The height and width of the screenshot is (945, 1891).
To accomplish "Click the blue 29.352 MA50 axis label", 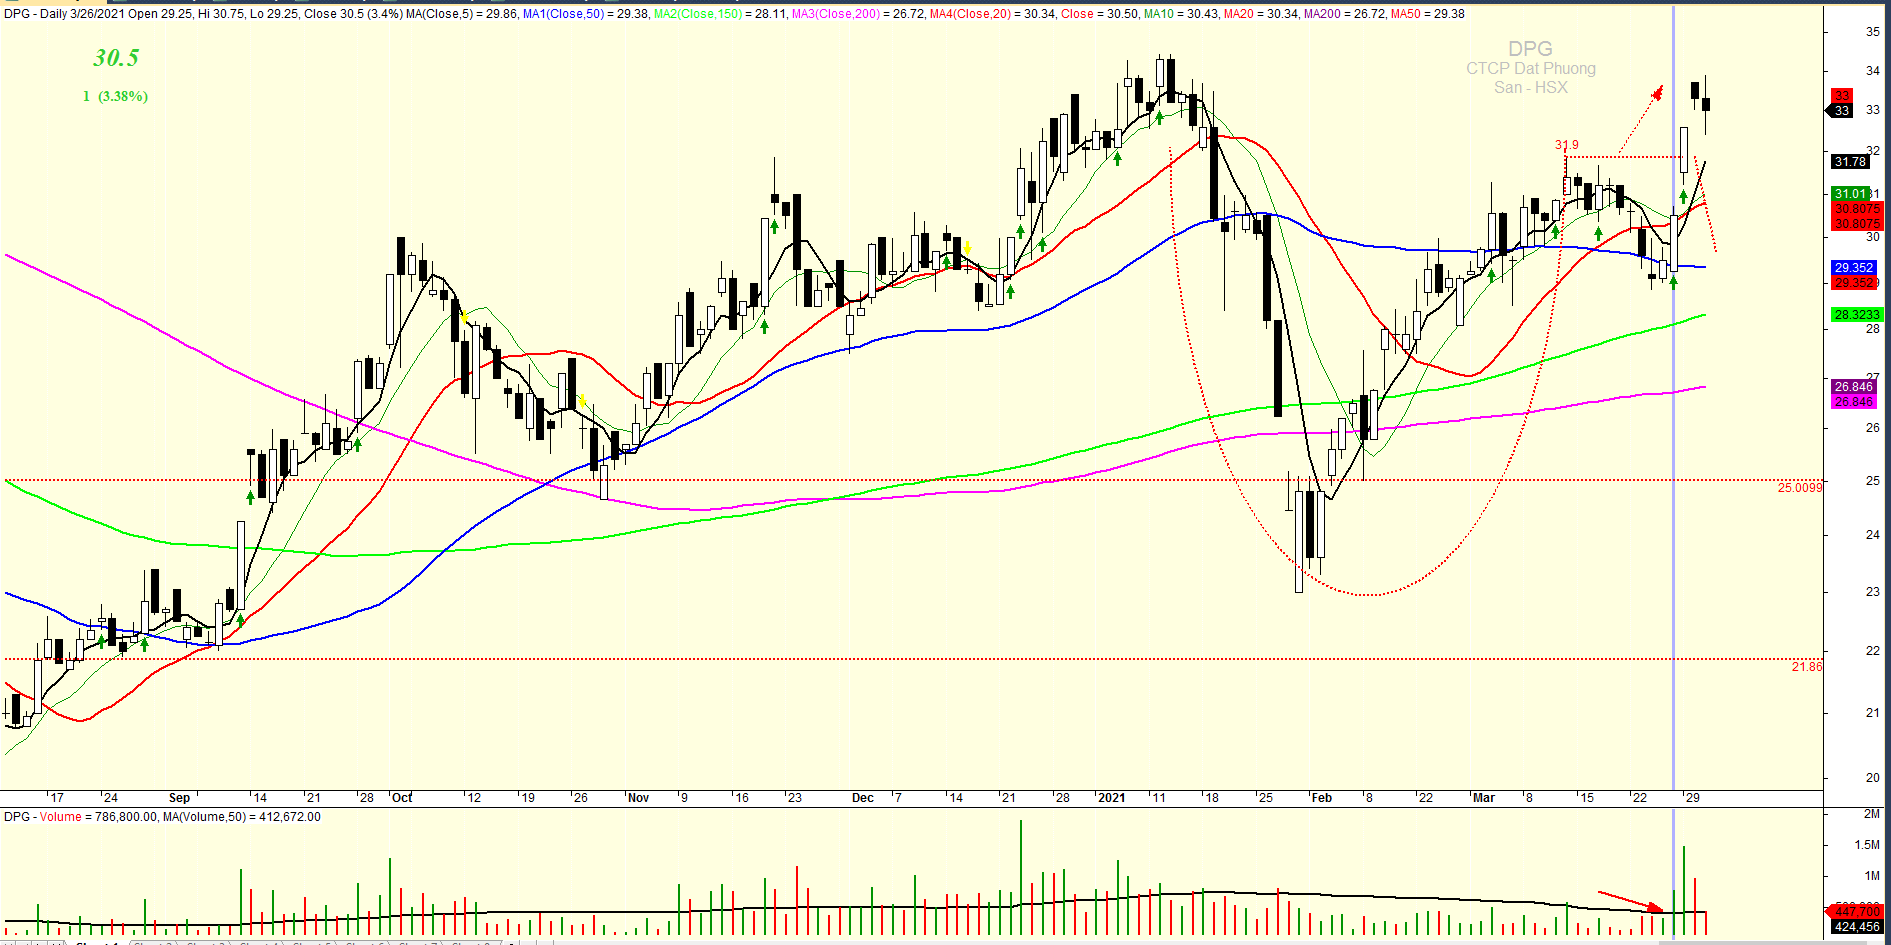I will click(1853, 268).
